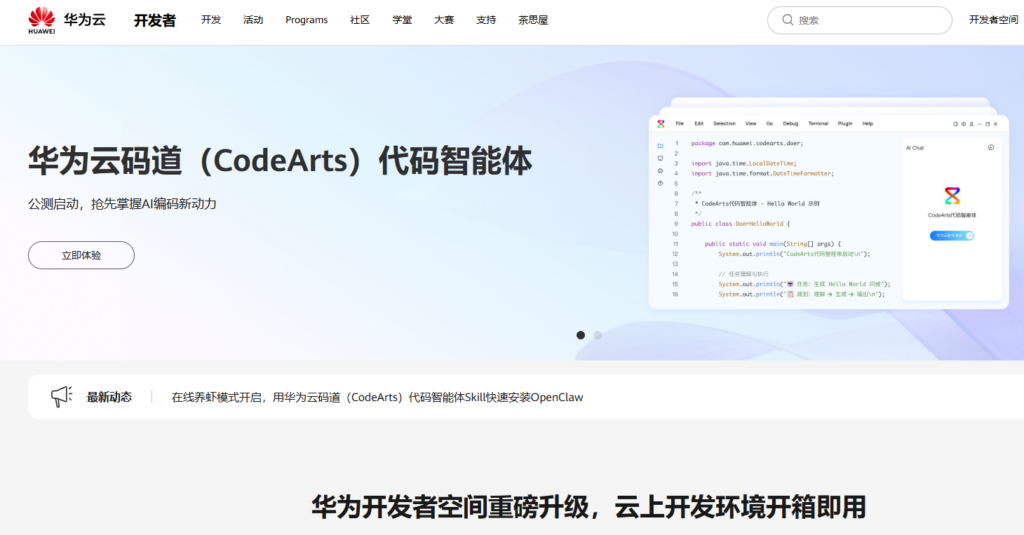This screenshot has height=535, width=1024.
Task: Open the 支持 menu
Action: [x=486, y=20]
